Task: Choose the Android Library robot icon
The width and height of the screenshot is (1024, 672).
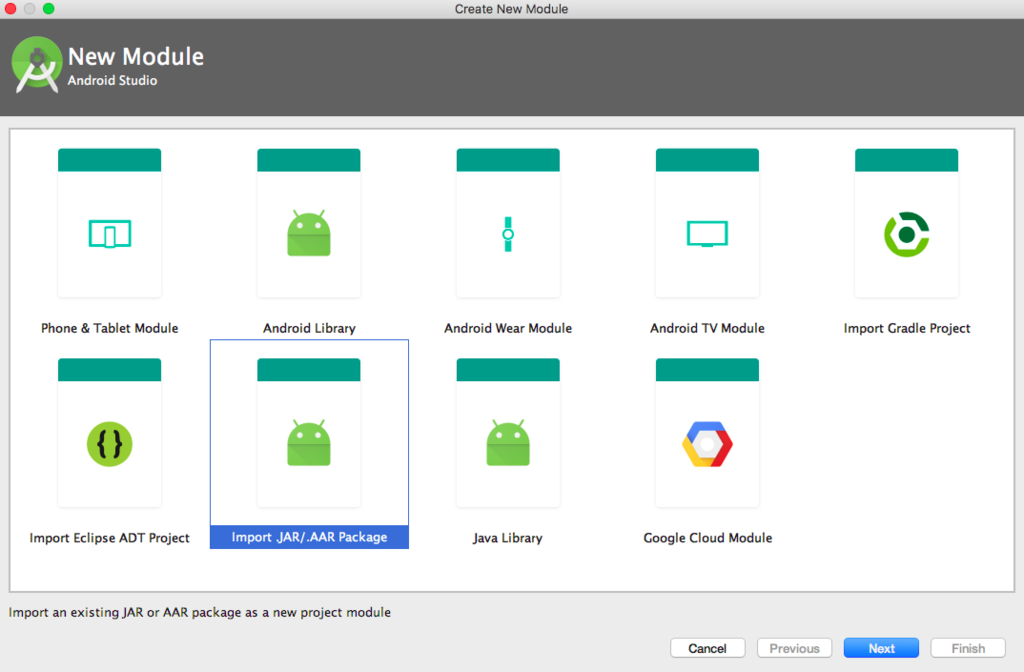Action: [x=309, y=233]
